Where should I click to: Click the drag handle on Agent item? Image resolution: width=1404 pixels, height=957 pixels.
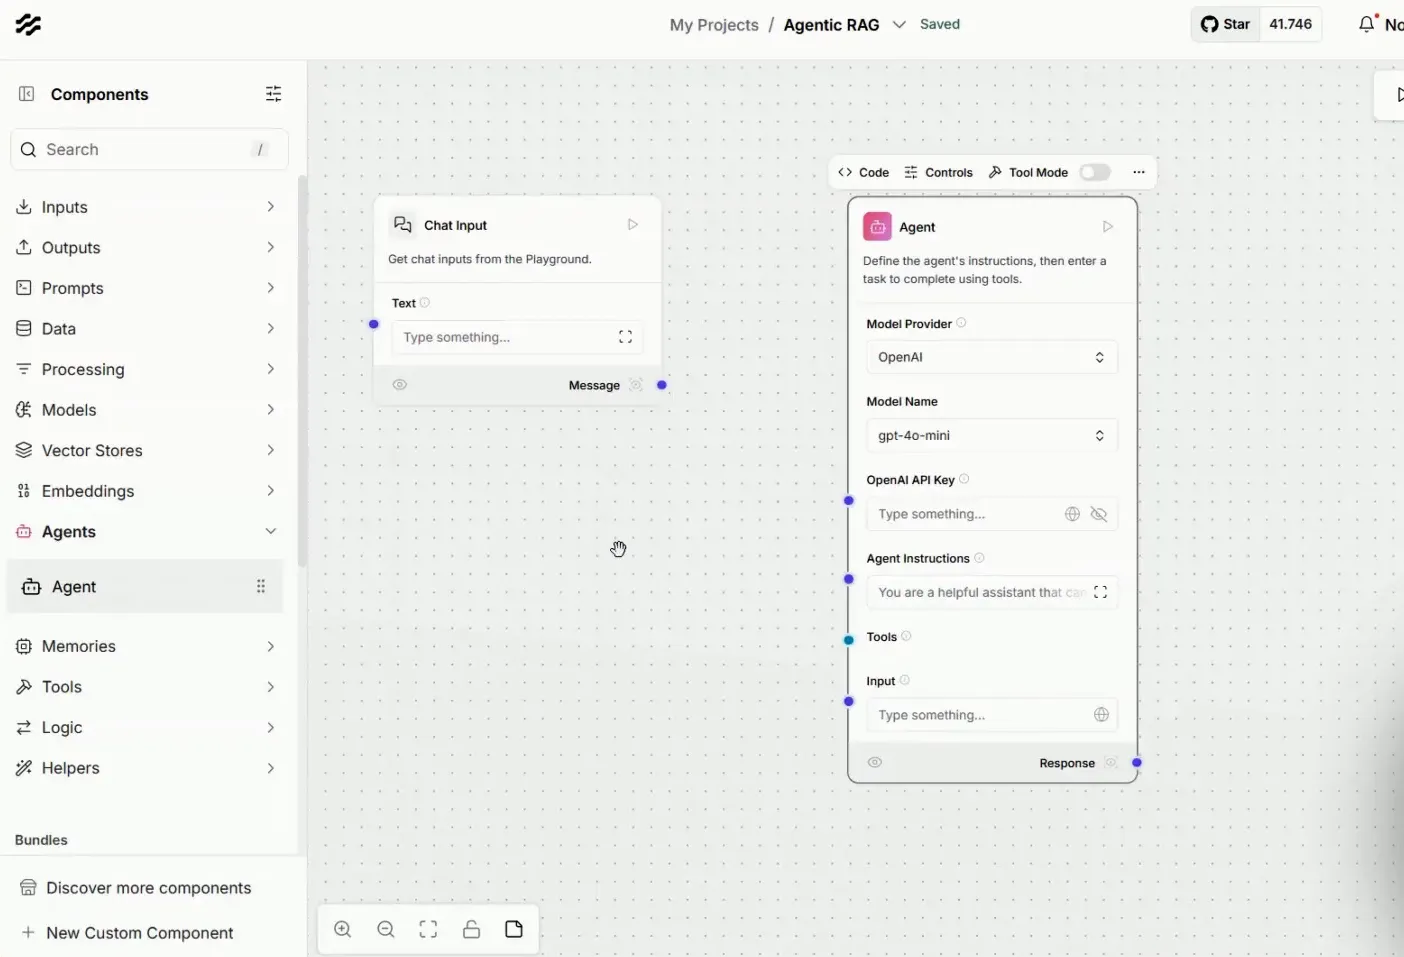(261, 587)
